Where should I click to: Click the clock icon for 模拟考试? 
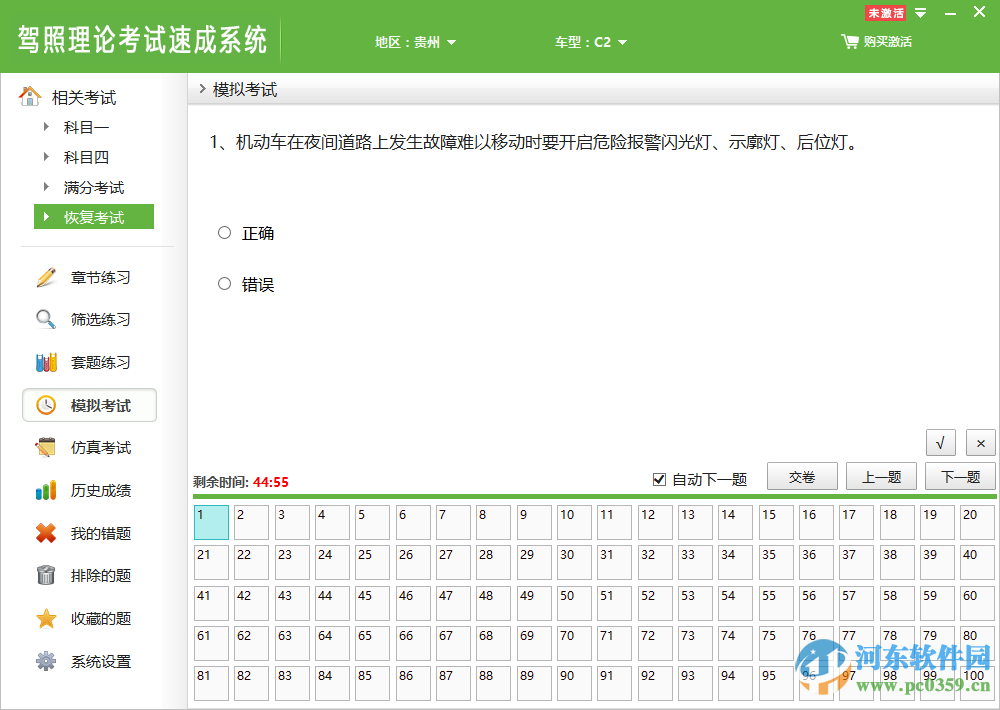click(x=46, y=405)
